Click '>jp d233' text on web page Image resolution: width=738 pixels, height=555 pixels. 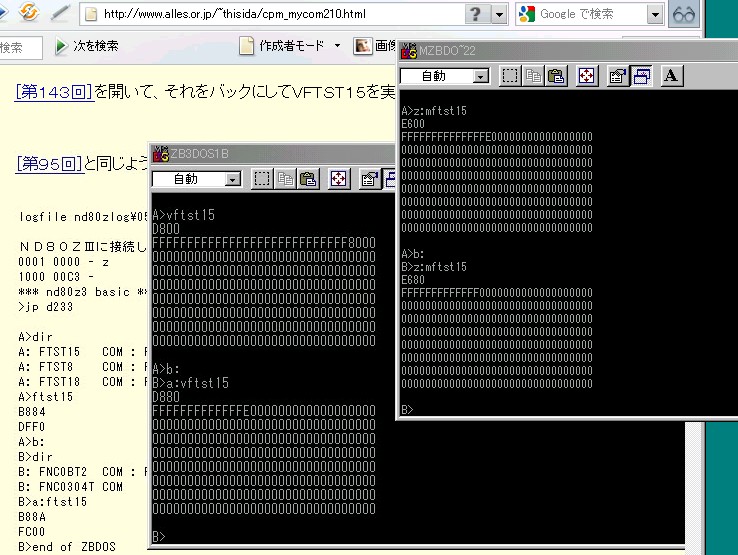(46, 307)
